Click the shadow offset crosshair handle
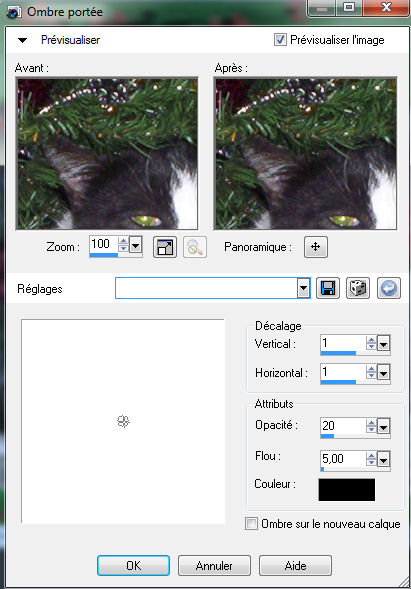Image resolution: width=411 pixels, height=589 pixels. click(123, 421)
